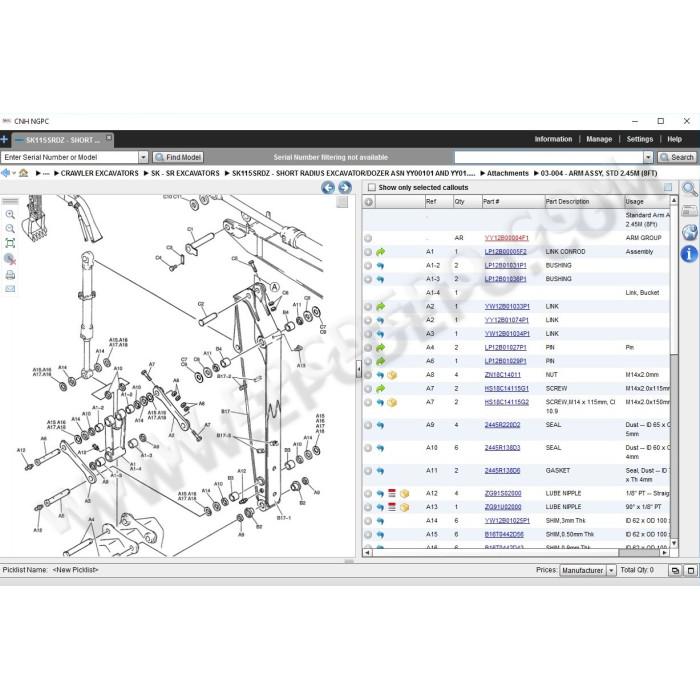The height and width of the screenshot is (700, 700).
Task: Click blue arrow icon in the A9 SEAL row
Action: tap(380, 425)
